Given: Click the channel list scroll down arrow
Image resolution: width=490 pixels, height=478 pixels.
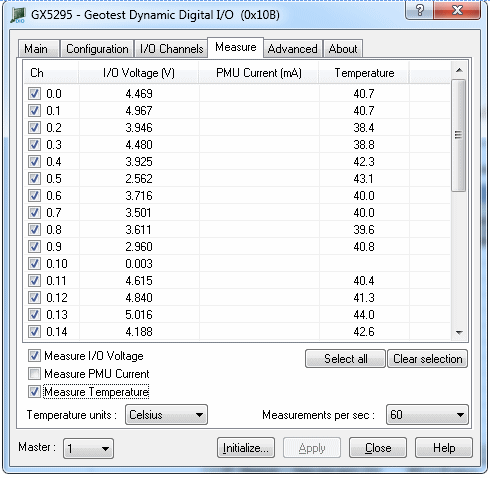Looking at the screenshot, I should coord(459,332).
